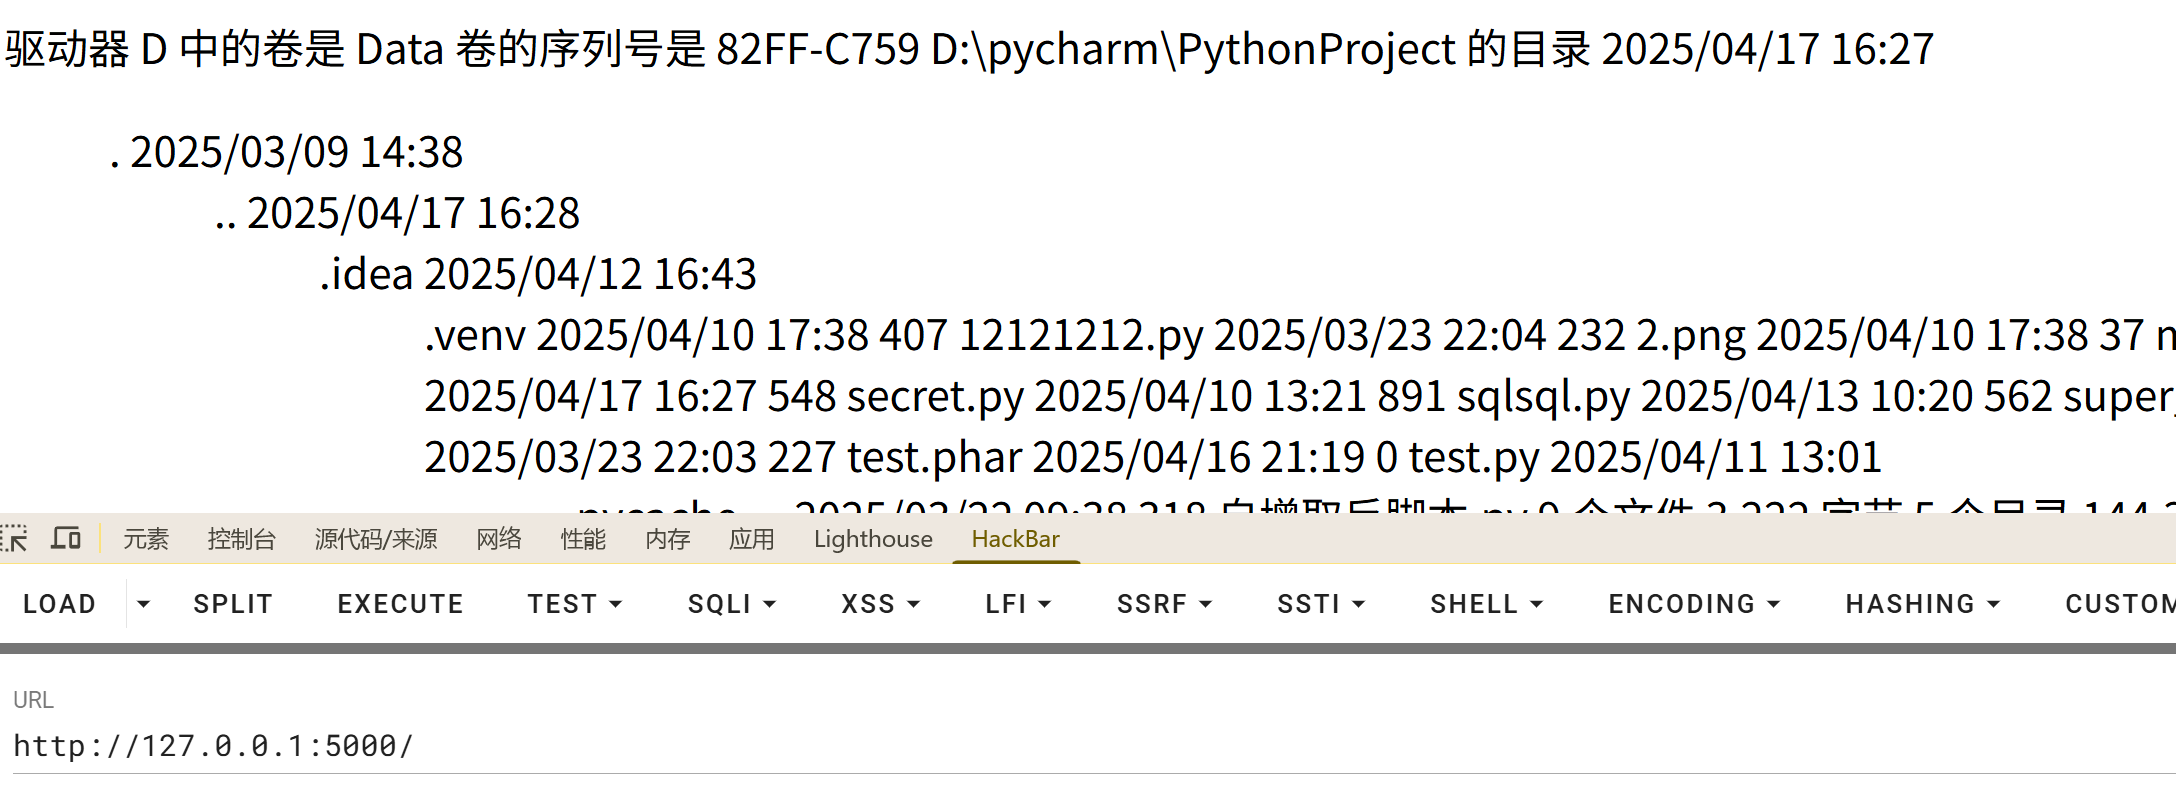Select the 元素 devtools tab
Image resolution: width=2176 pixels, height=789 pixels.
pos(146,539)
